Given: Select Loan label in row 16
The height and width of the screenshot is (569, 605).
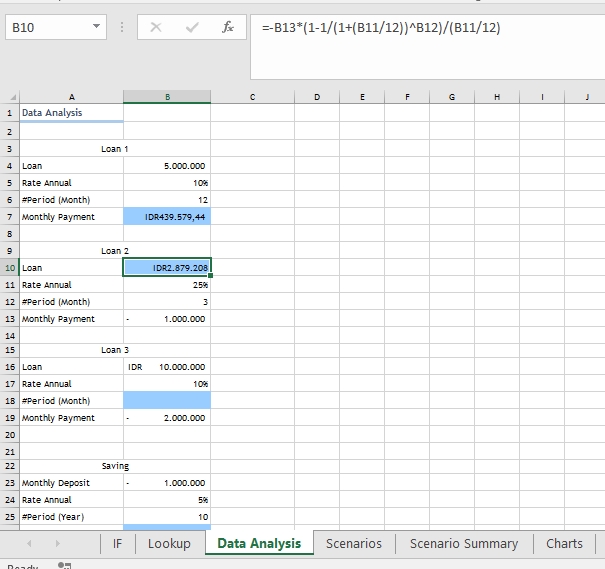Looking at the screenshot, I should 71,367.
